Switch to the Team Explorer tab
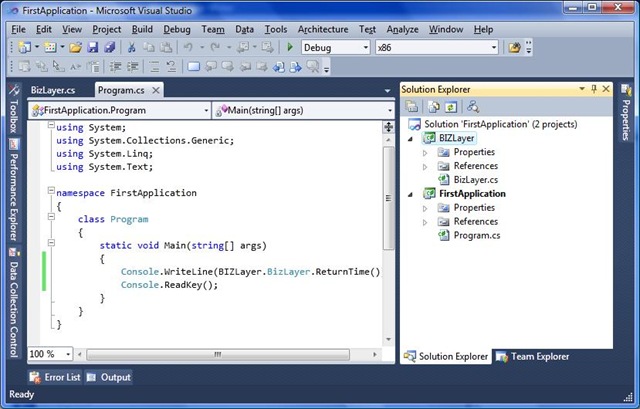Screen dimensions: 640x409 tap(533, 356)
